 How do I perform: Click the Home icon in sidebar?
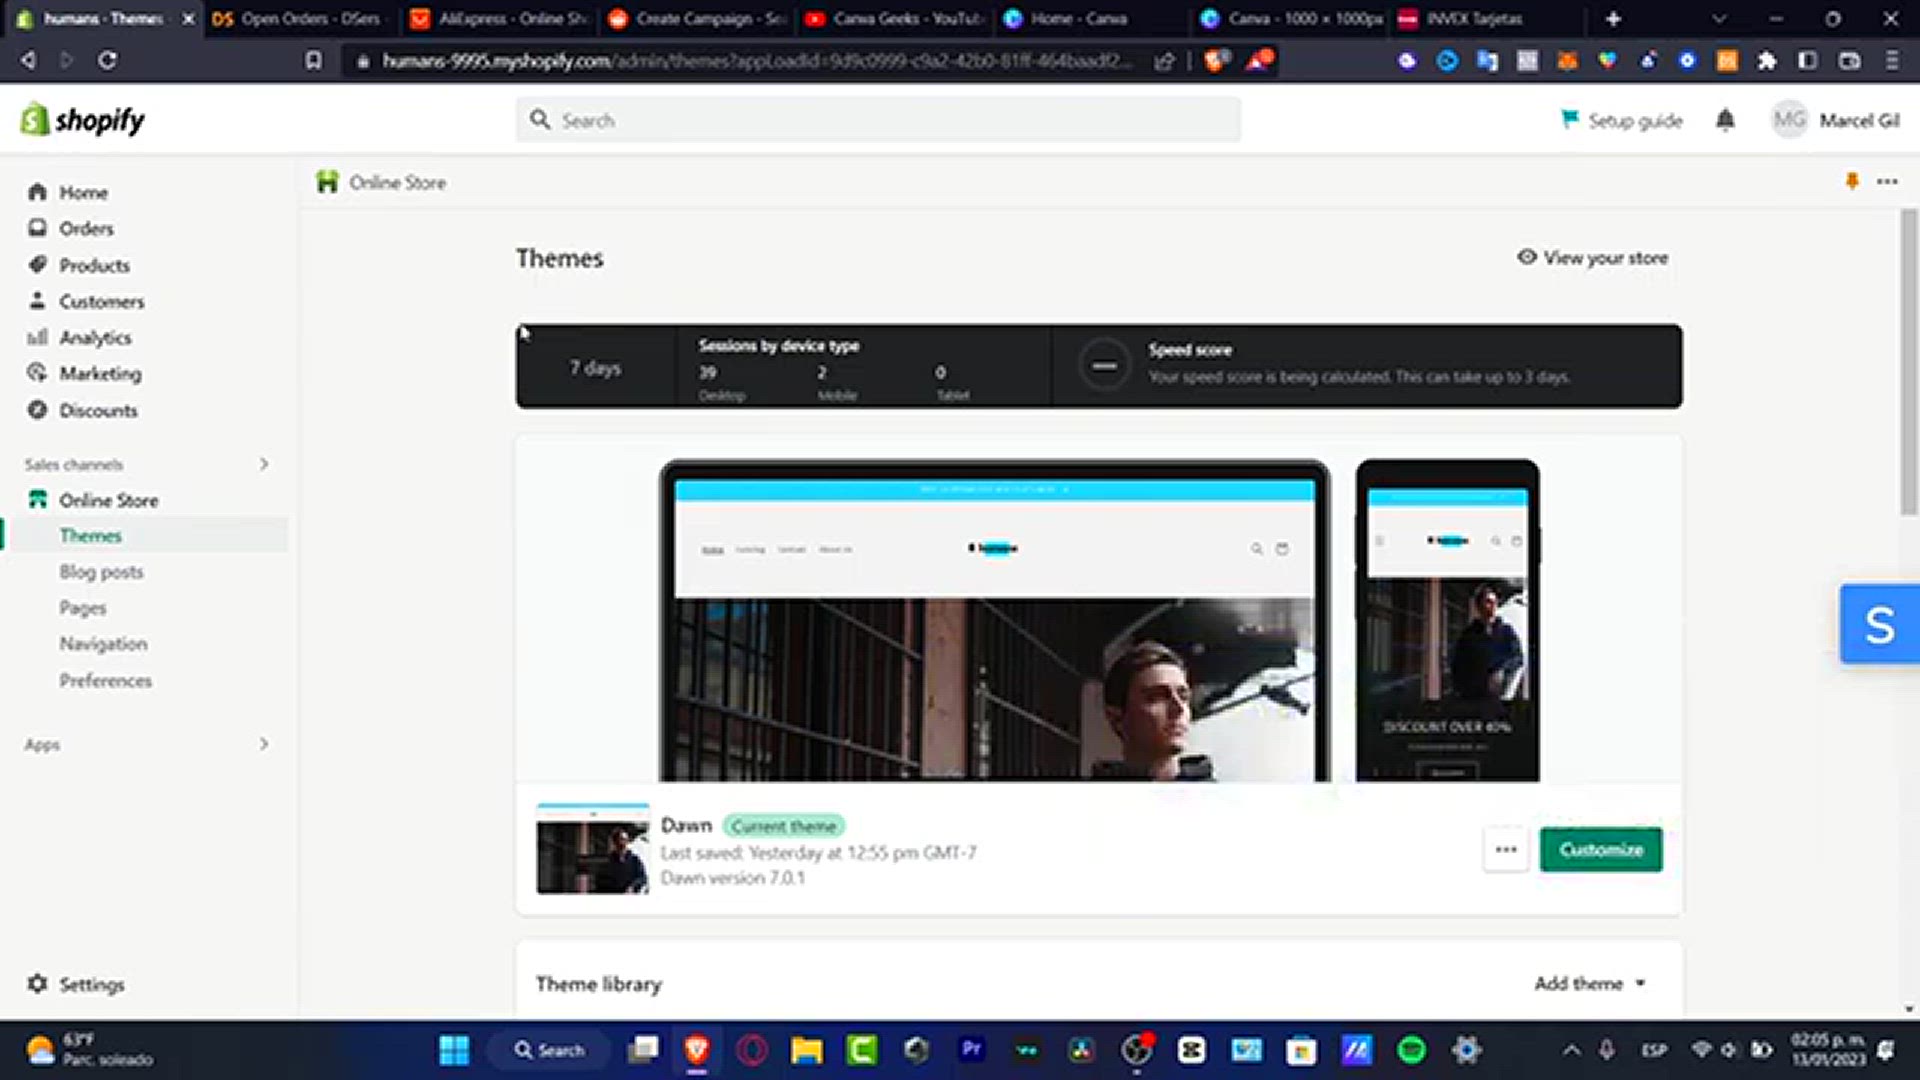pos(38,192)
